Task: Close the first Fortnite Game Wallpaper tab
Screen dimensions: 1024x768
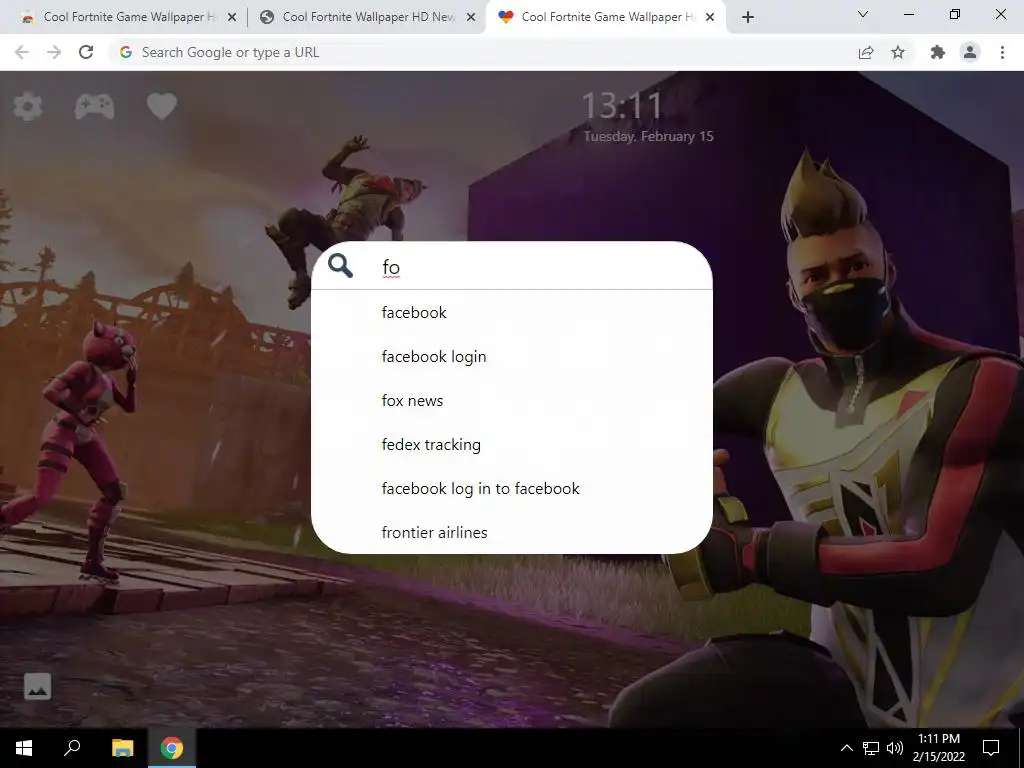Action: (232, 18)
